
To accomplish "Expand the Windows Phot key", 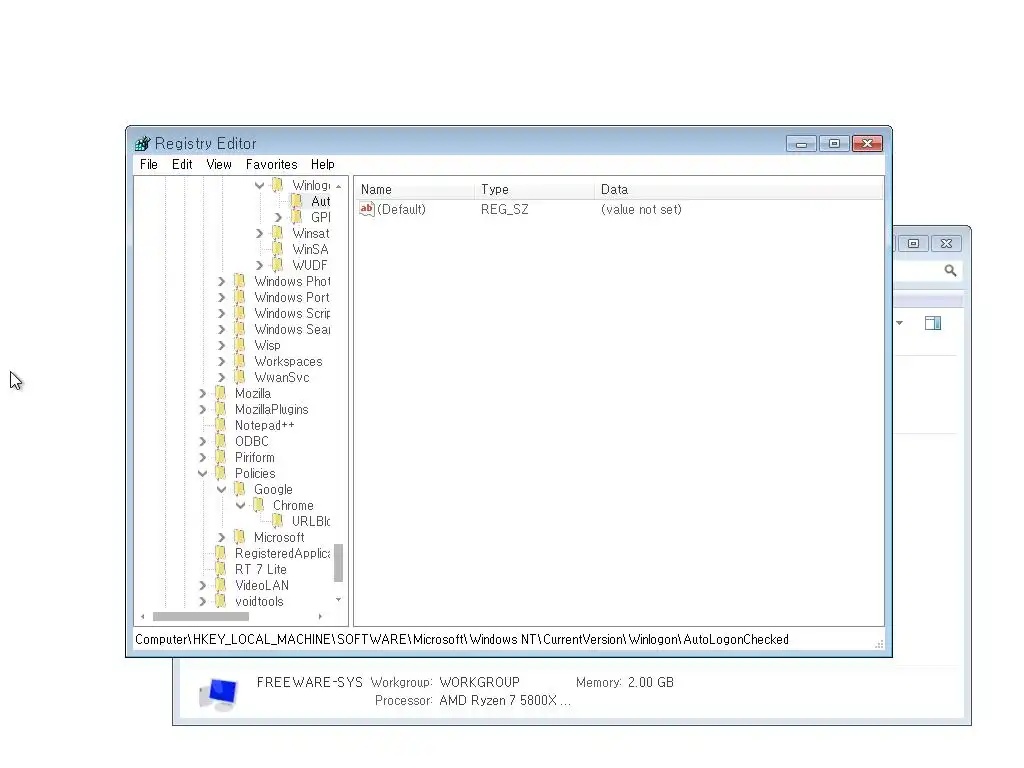I will pyautogui.click(x=221, y=281).
